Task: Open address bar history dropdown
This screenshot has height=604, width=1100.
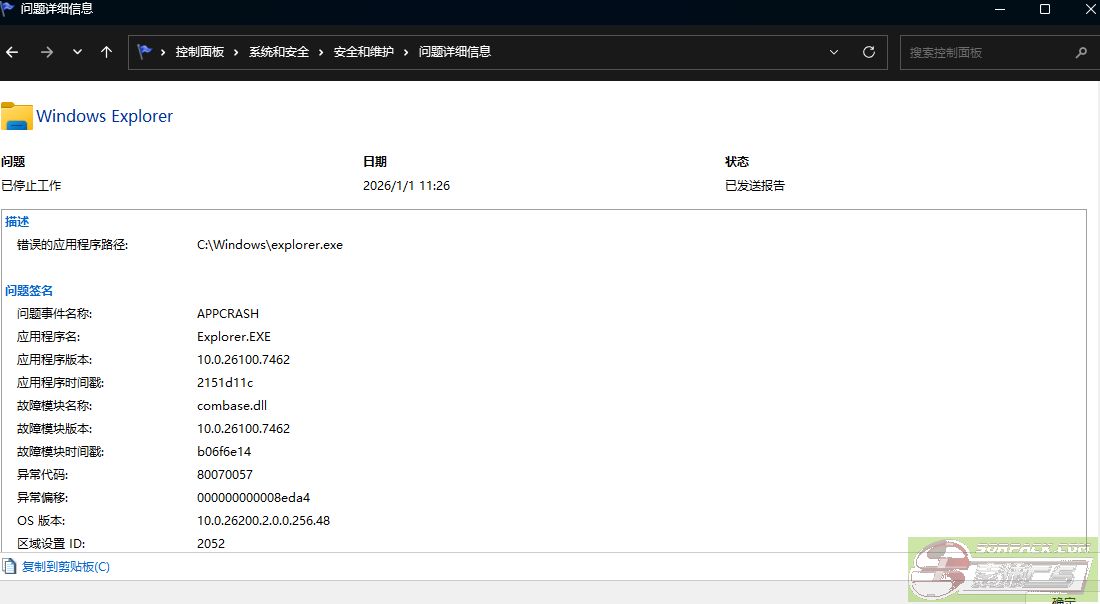Action: (x=834, y=52)
